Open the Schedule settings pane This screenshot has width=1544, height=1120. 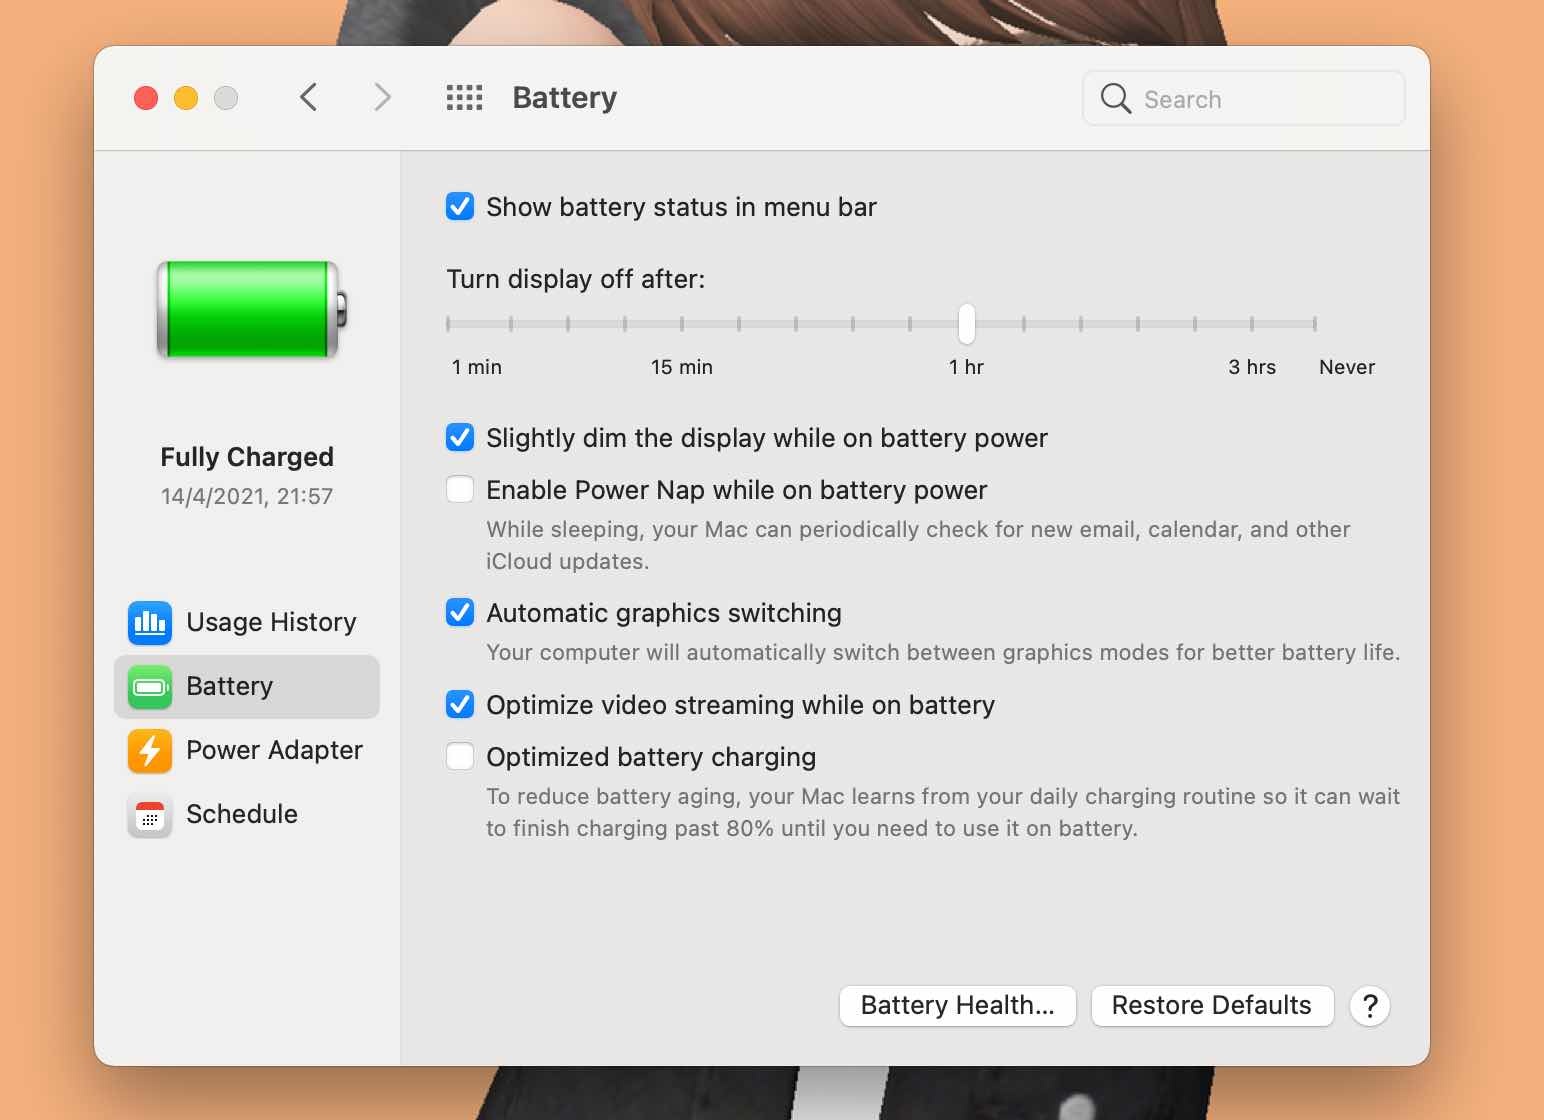pyautogui.click(x=241, y=814)
